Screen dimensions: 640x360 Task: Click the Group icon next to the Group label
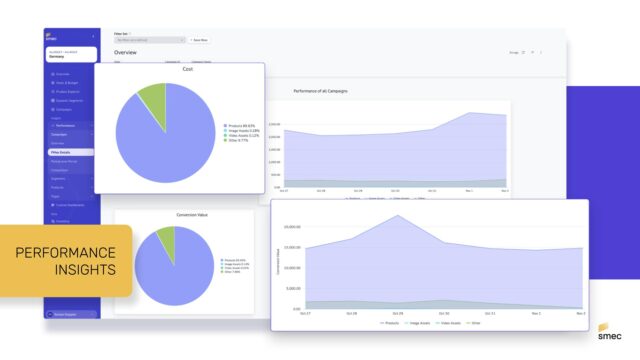523,53
